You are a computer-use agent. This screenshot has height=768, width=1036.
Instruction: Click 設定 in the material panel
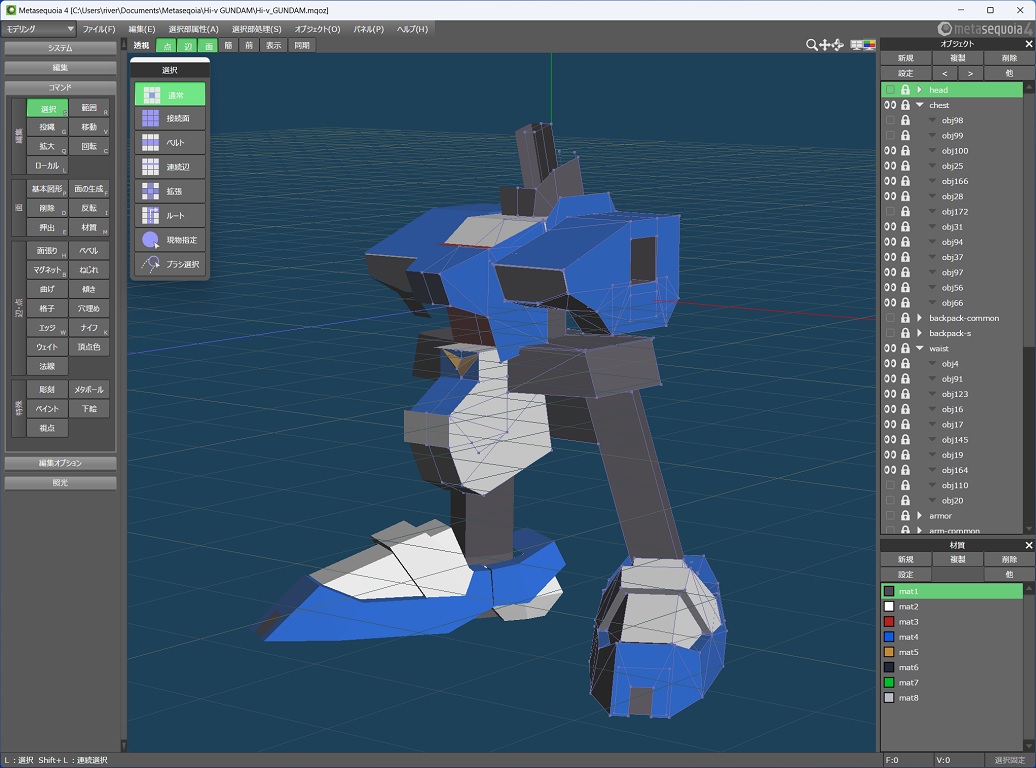[906, 574]
